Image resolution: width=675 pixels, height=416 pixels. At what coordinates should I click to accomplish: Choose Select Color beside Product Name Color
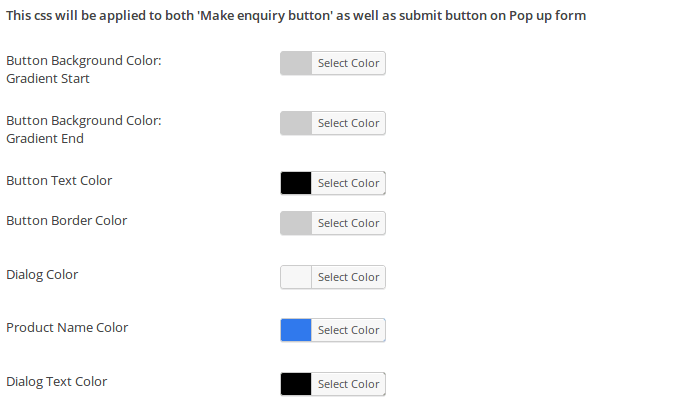[x=348, y=330]
